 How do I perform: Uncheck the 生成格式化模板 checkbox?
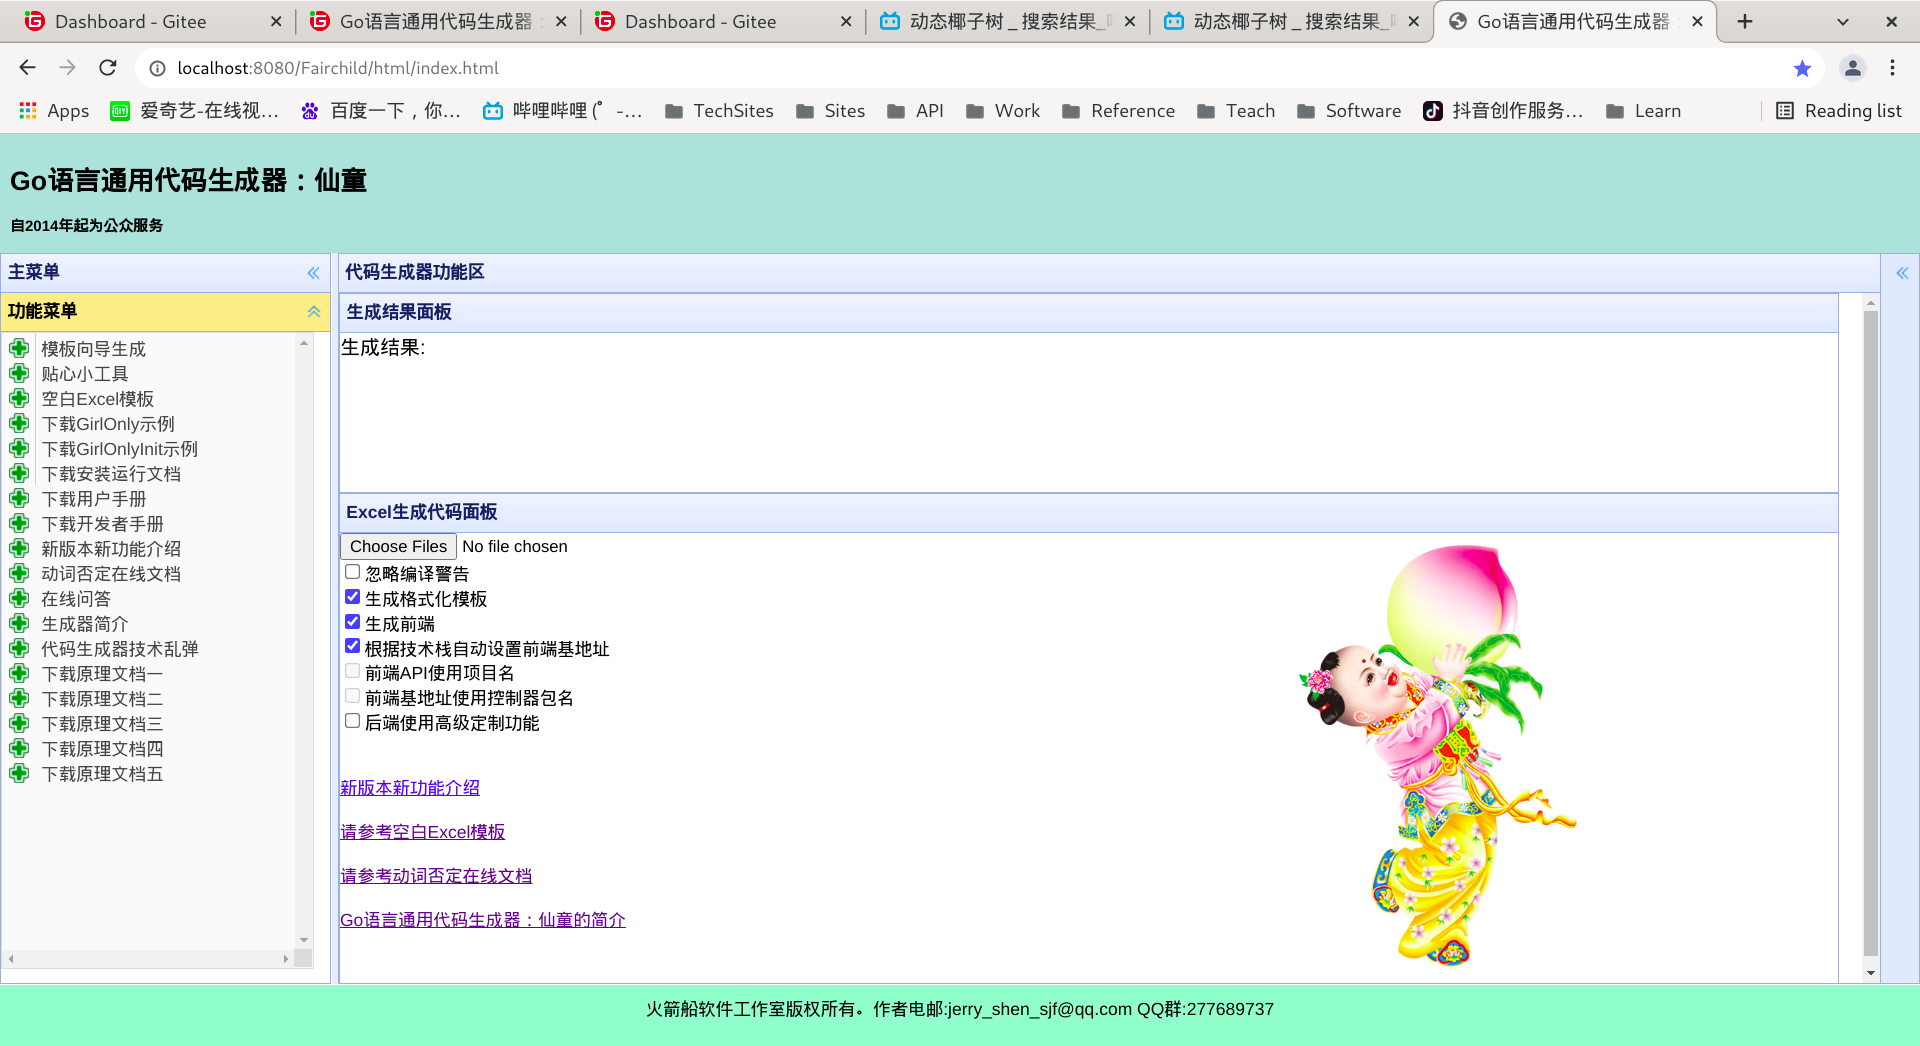[352, 597]
